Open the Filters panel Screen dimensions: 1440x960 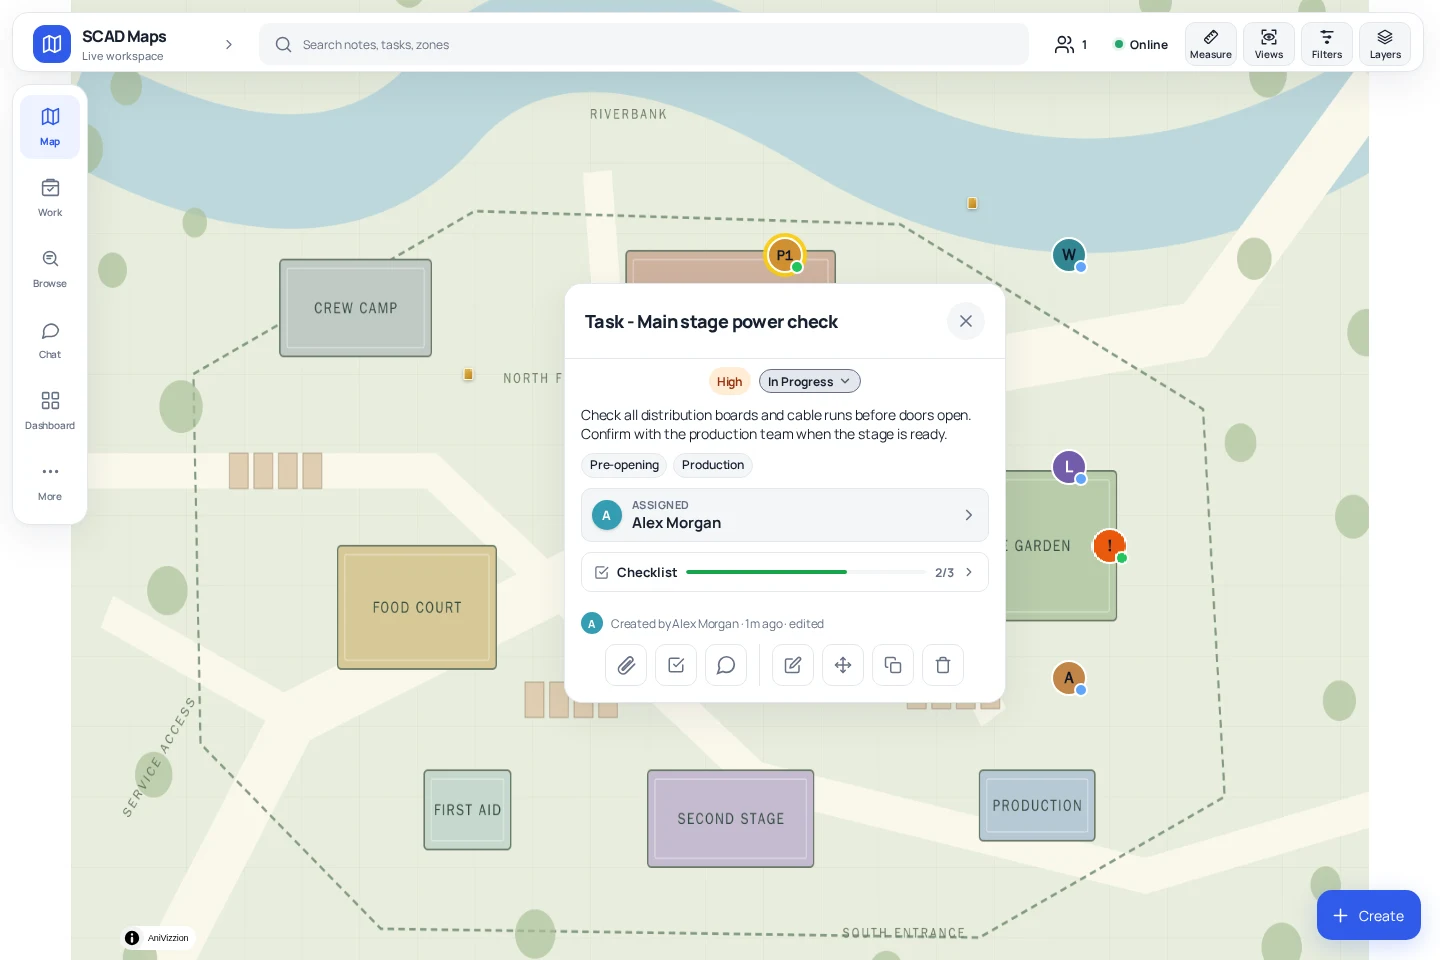(1326, 44)
